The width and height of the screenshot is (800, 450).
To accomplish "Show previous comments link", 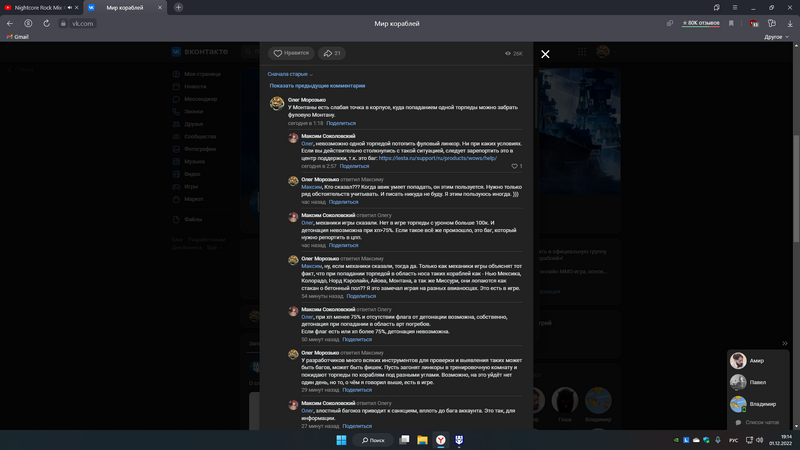I will 317,86.
